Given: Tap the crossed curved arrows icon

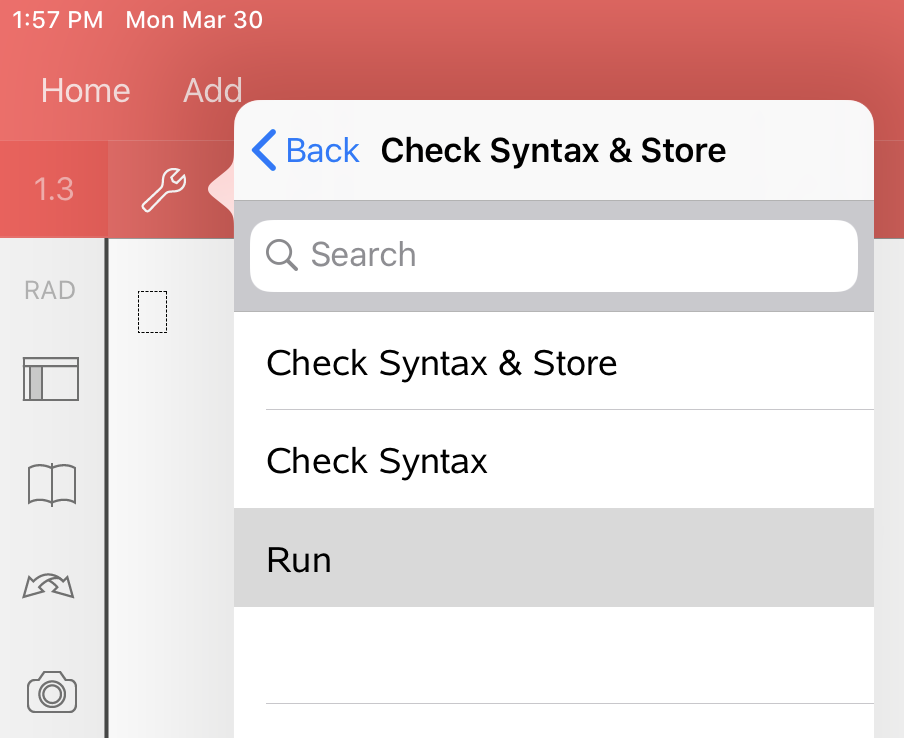Looking at the screenshot, I should (51, 586).
